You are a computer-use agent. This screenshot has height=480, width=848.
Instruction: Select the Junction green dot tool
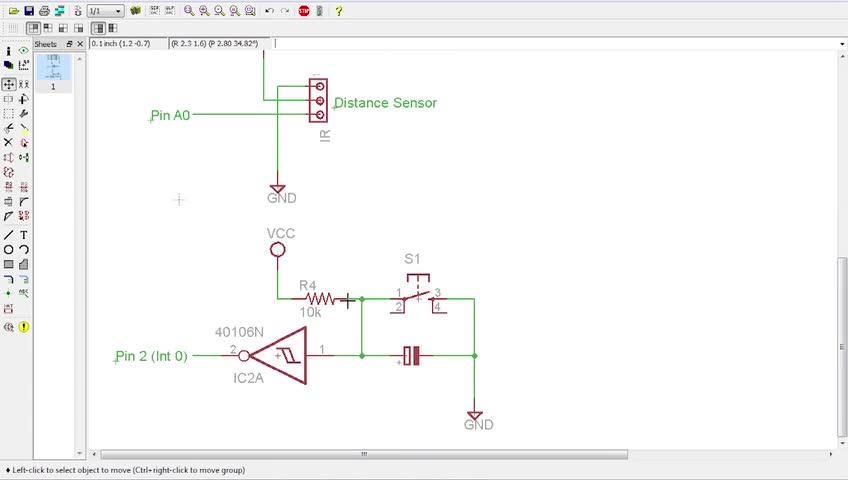point(8,294)
